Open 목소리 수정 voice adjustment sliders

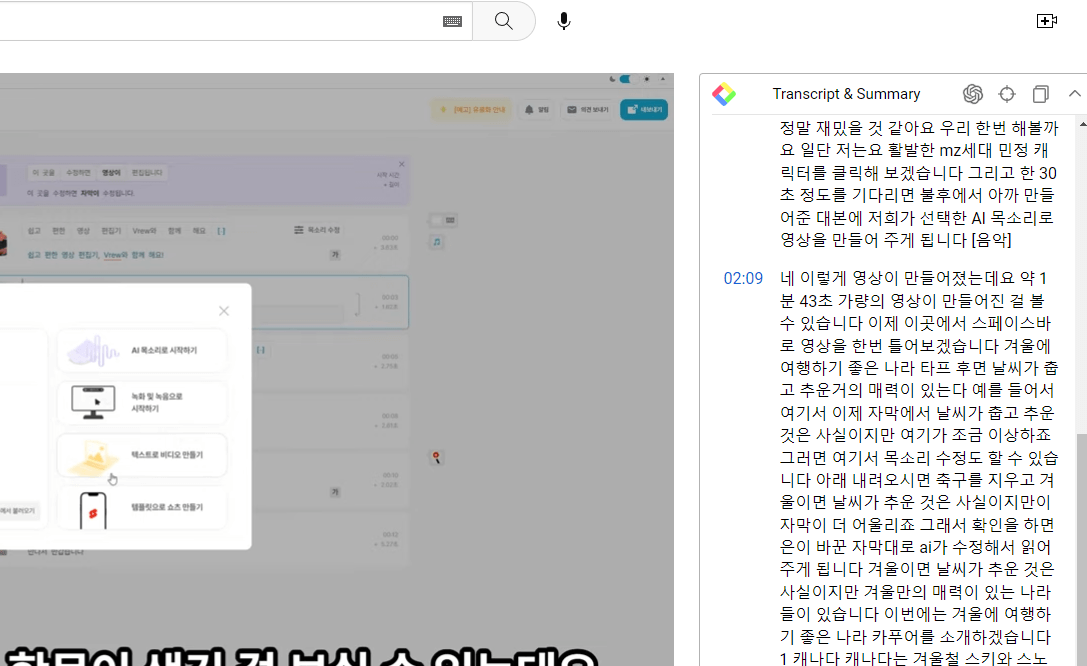click(x=316, y=229)
